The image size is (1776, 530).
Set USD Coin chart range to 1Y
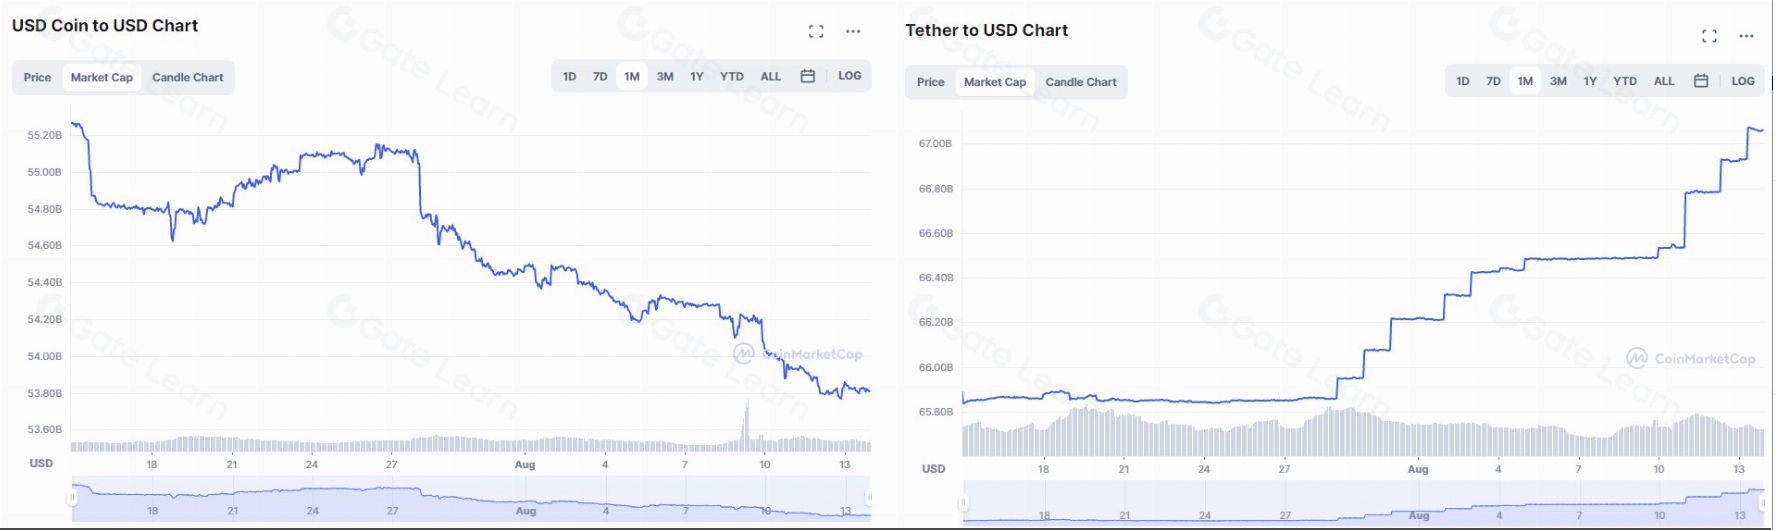(697, 76)
